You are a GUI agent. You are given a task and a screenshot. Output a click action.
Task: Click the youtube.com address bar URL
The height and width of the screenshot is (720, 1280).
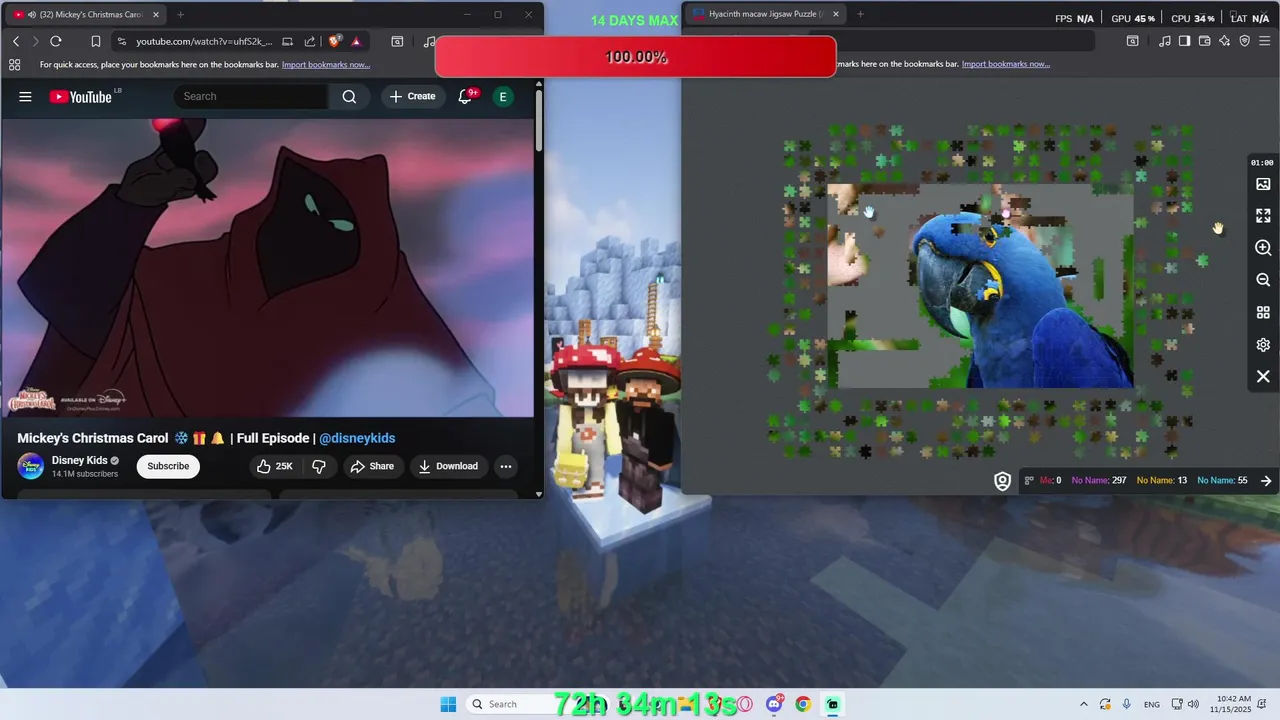(x=204, y=41)
